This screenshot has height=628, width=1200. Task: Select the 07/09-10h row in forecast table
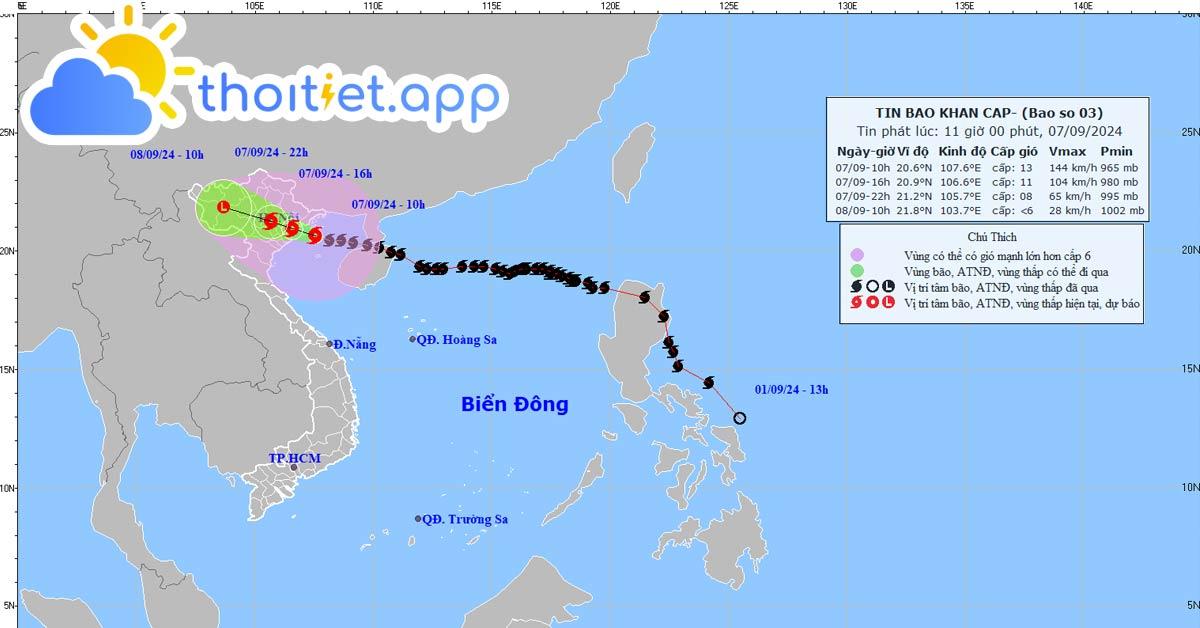985,168
